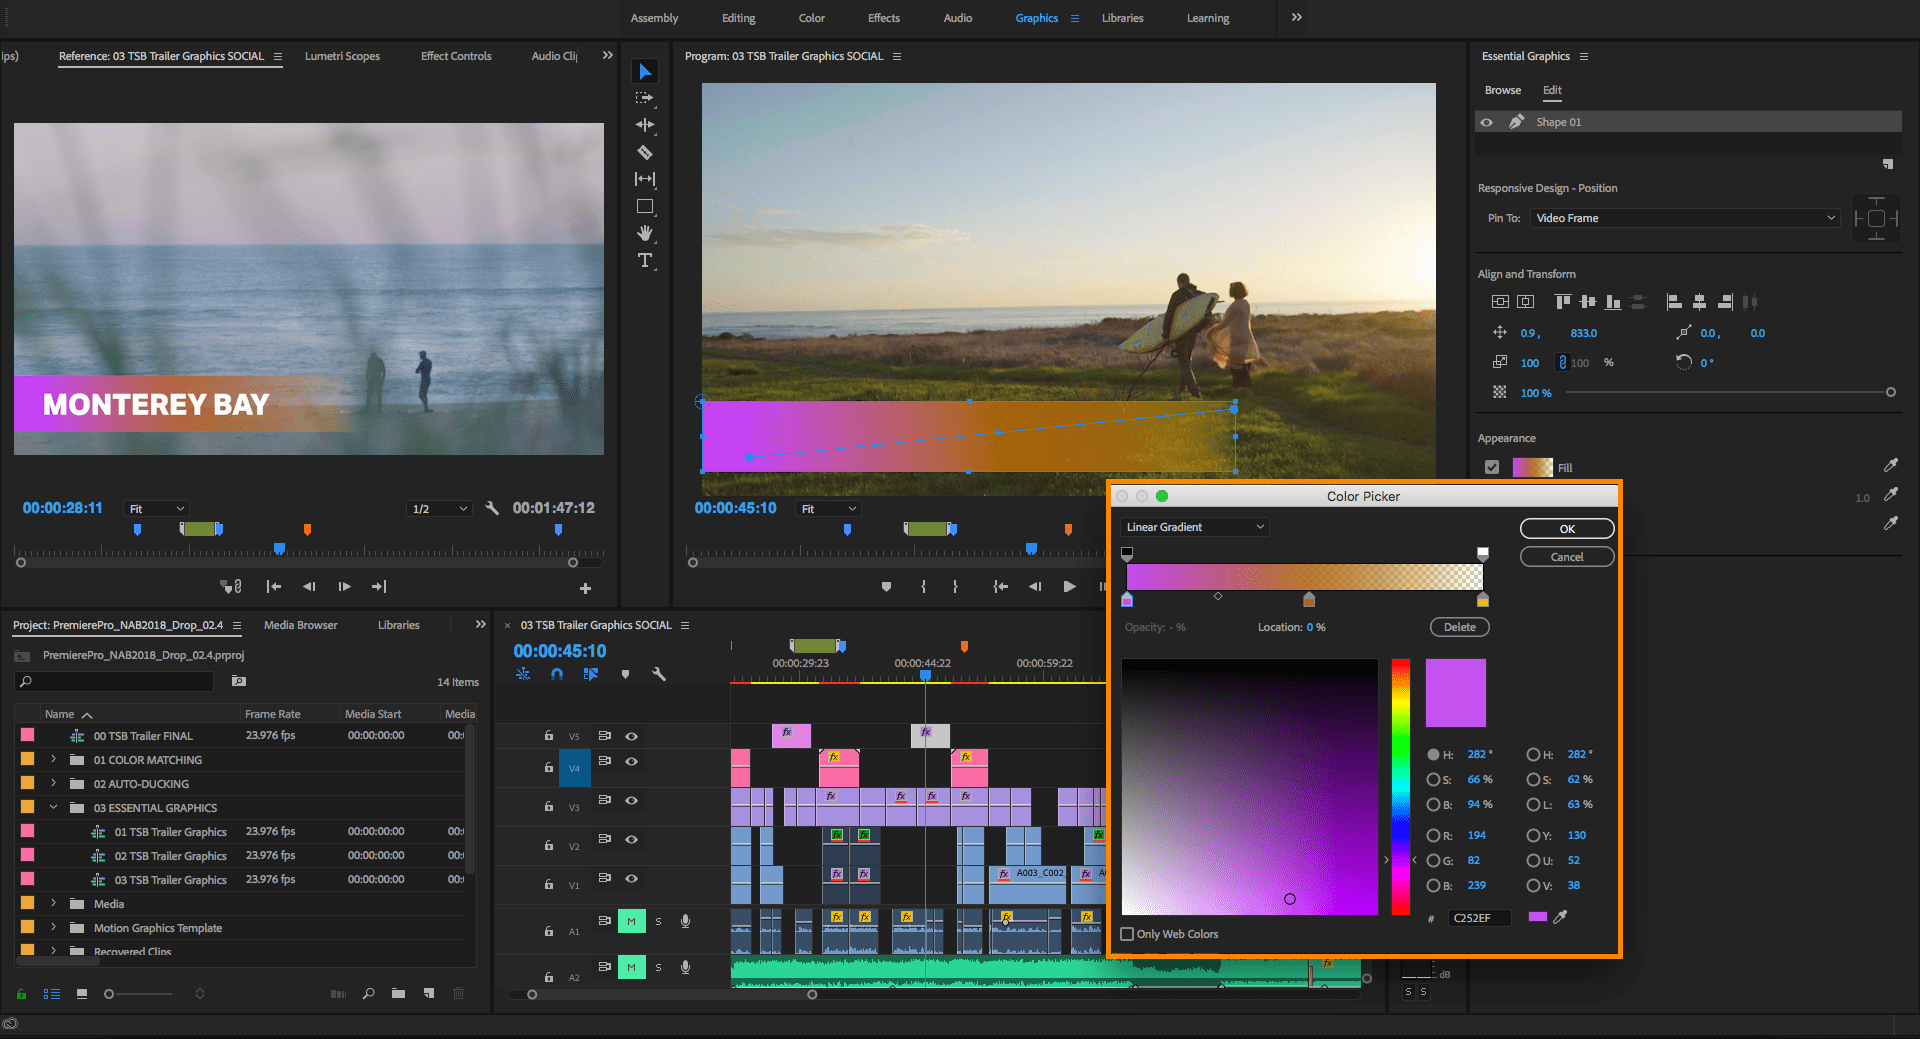
Task: Select the Rectangle tool
Action: tap(645, 206)
